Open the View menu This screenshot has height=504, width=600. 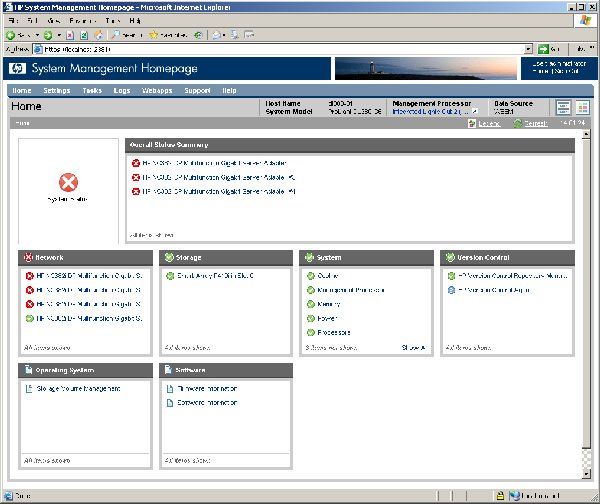point(54,21)
